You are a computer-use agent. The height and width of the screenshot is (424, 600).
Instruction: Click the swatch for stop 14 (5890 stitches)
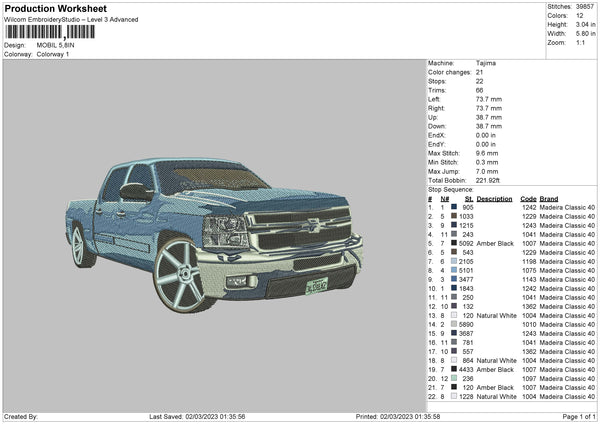[x=454, y=324]
